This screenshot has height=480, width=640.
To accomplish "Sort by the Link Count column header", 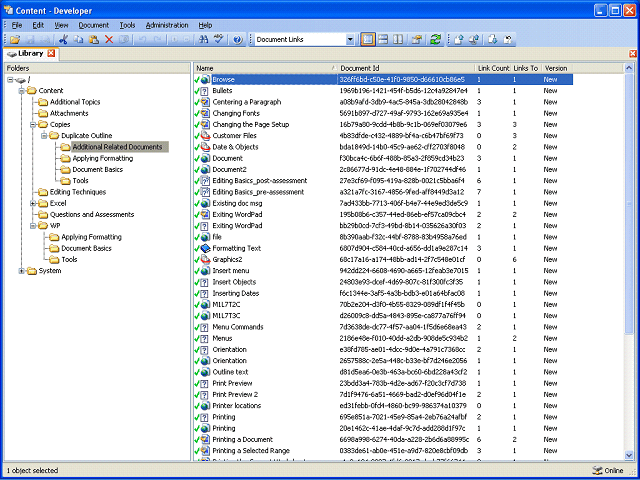I will [493, 68].
